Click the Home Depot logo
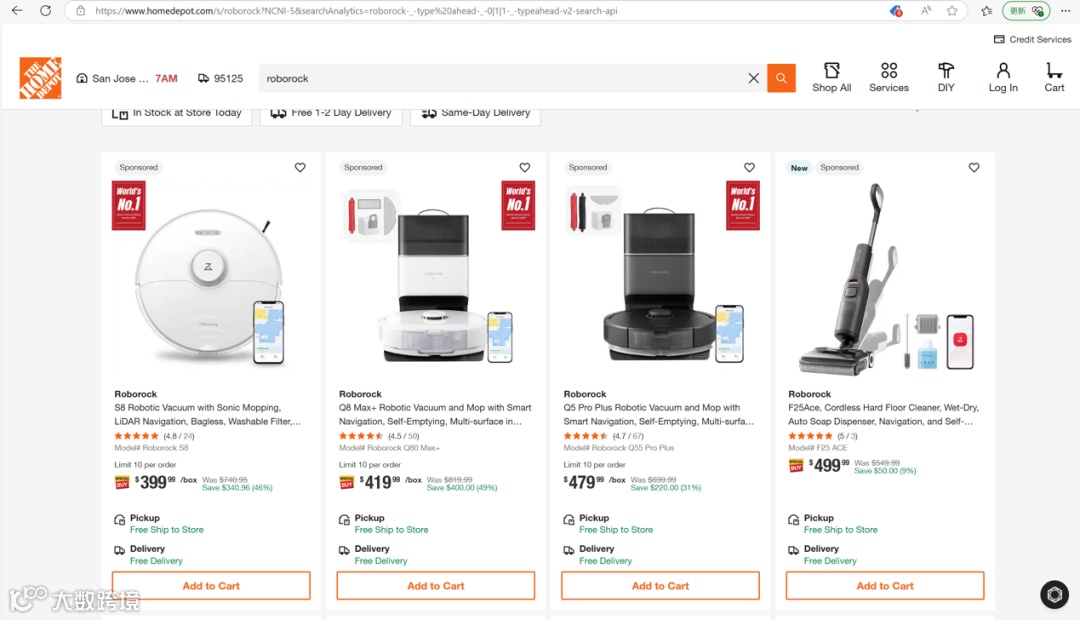This screenshot has width=1080, height=620. click(x=40, y=78)
